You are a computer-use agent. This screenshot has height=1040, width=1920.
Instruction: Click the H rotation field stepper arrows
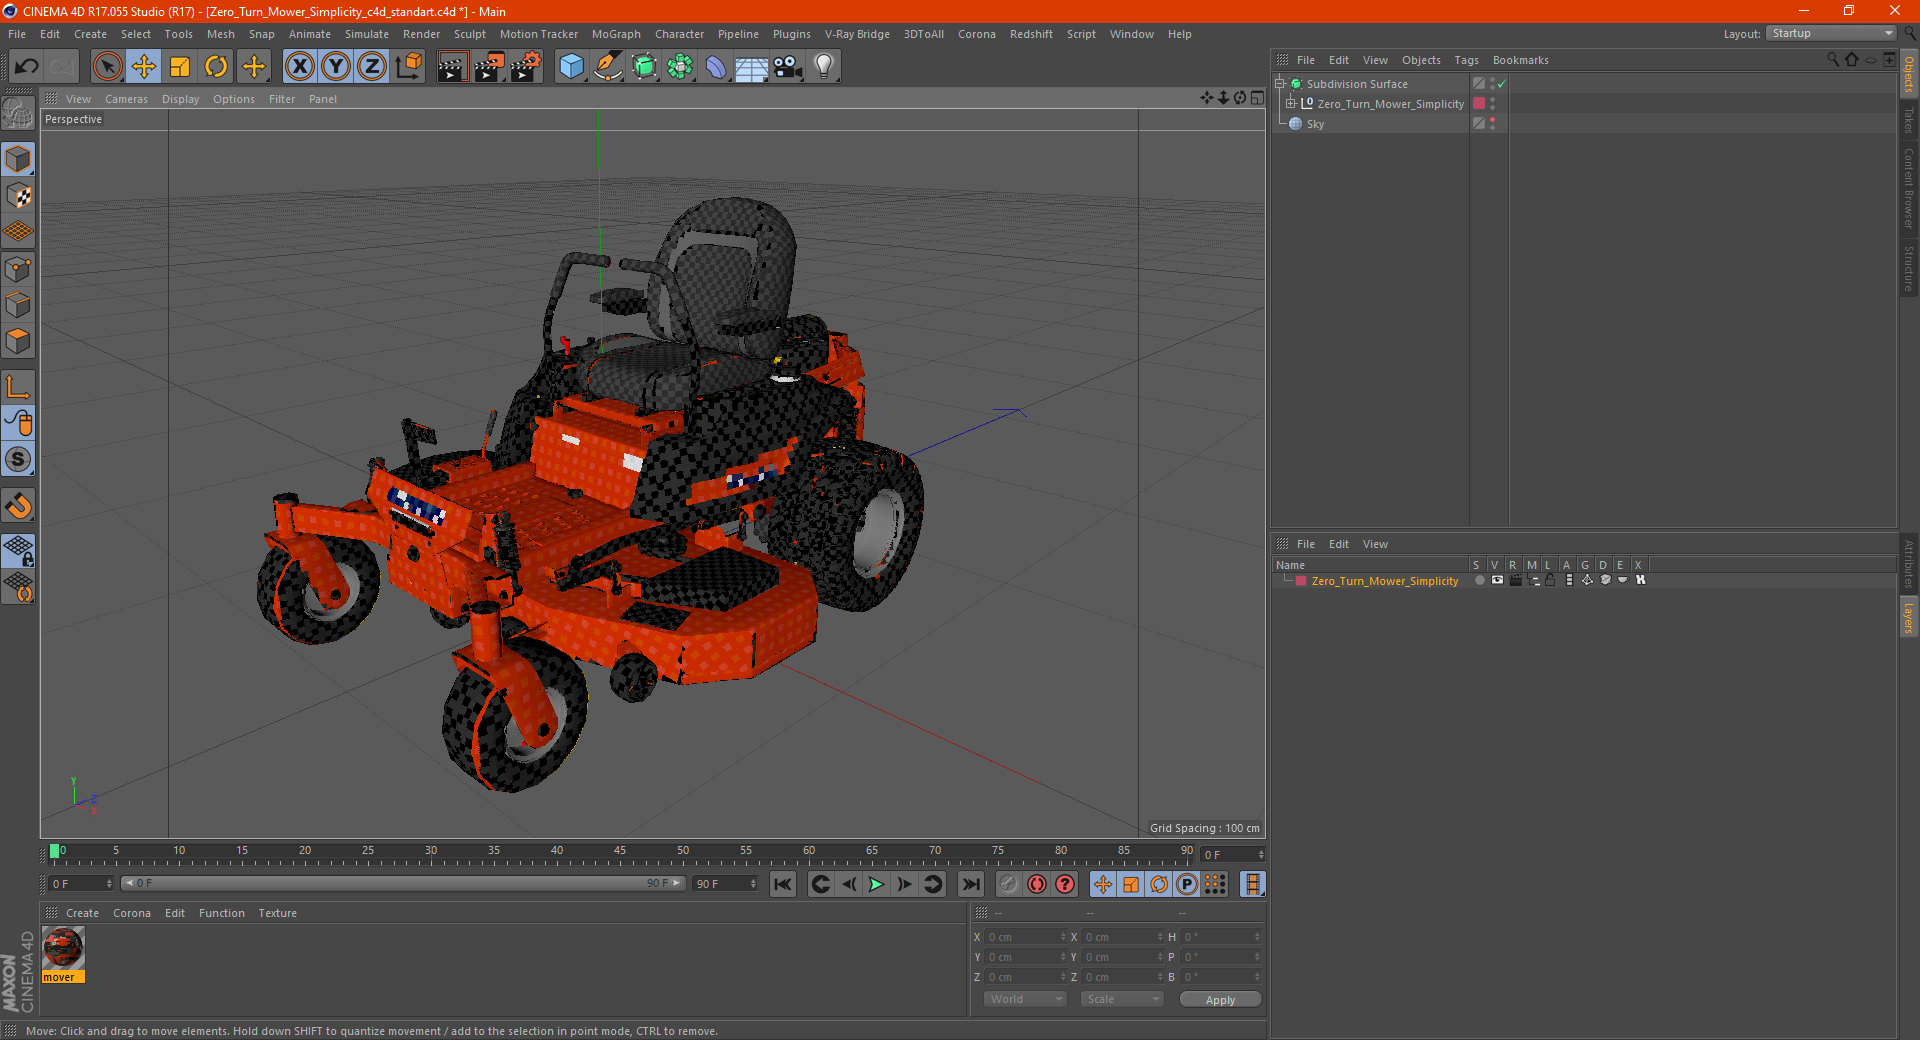tap(1257, 937)
